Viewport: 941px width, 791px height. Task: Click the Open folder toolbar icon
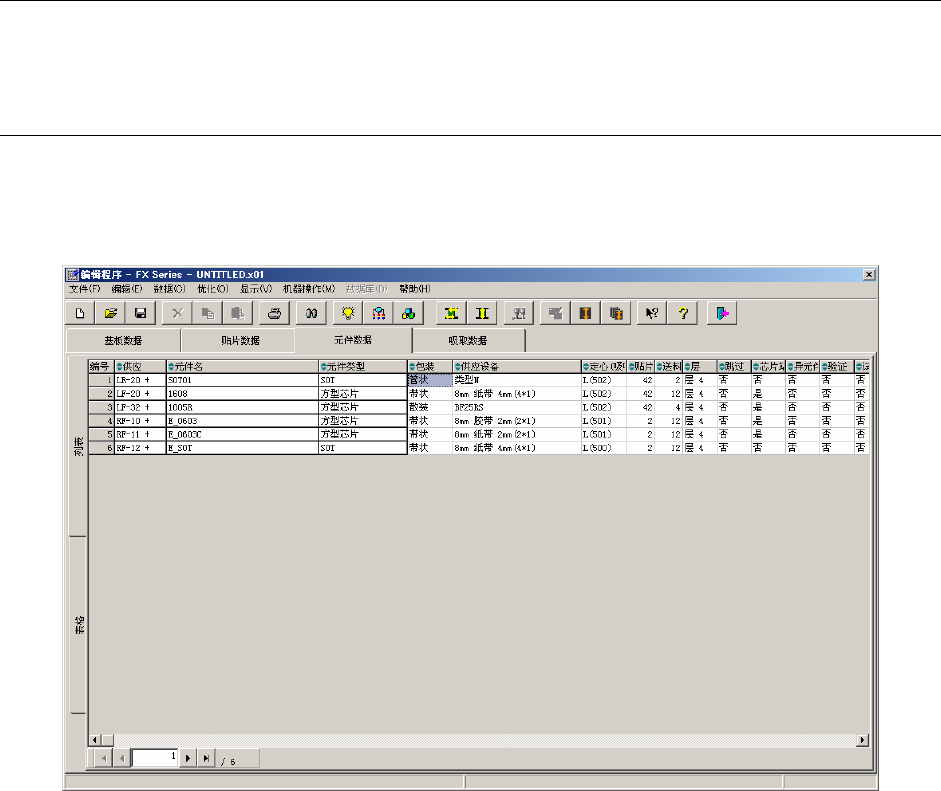111,313
